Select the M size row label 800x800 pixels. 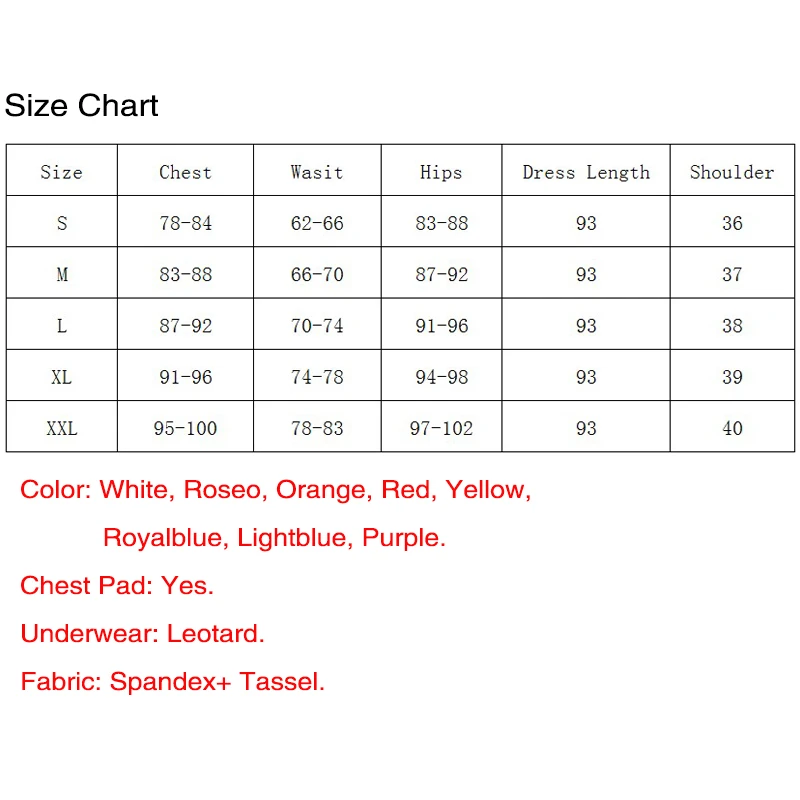tap(62, 274)
